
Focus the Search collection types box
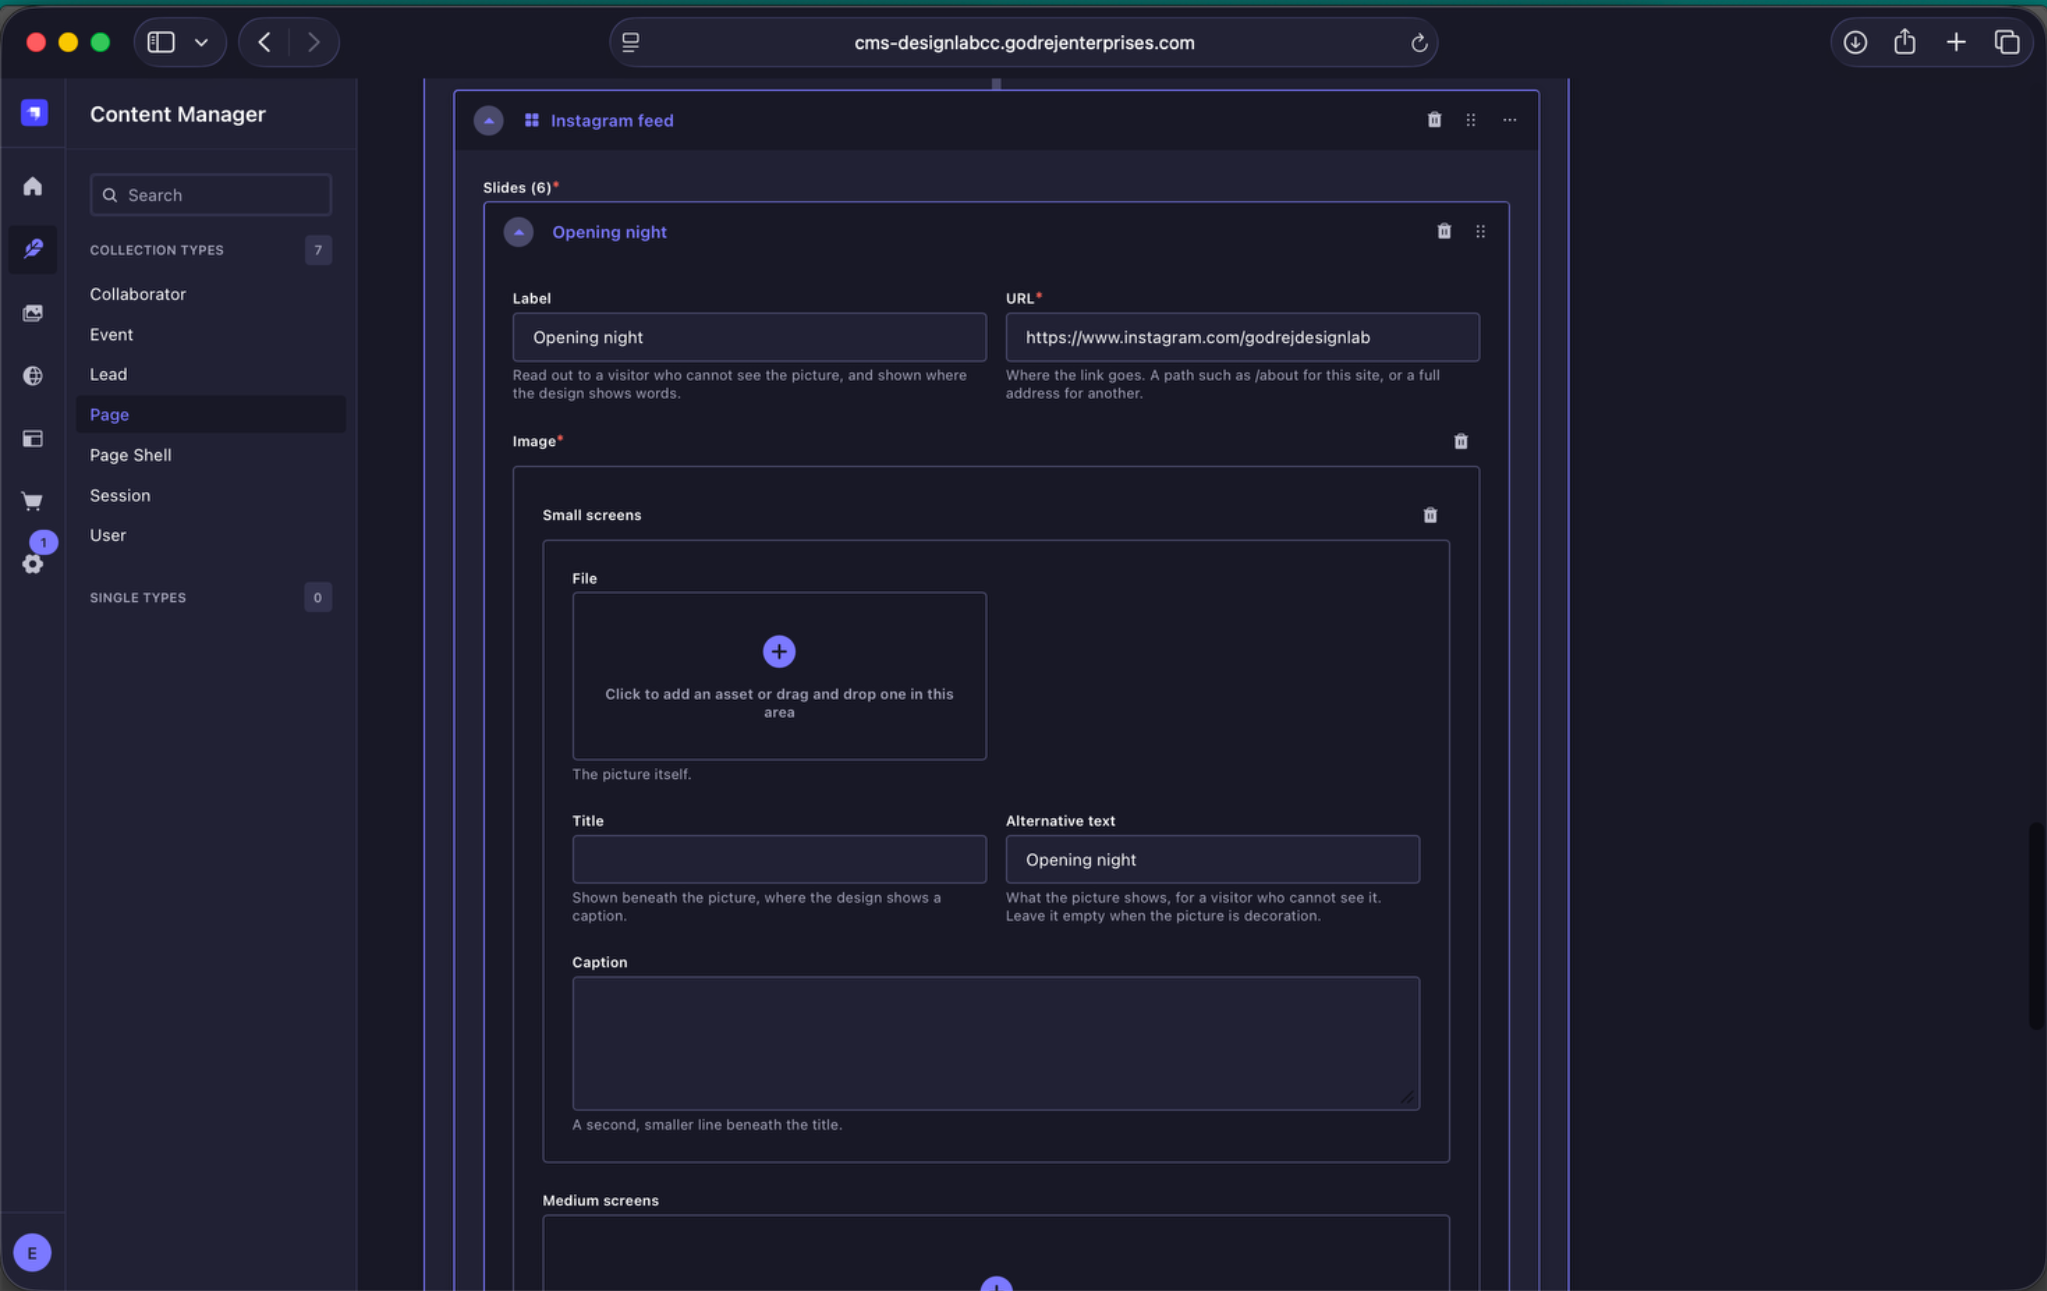click(x=210, y=195)
